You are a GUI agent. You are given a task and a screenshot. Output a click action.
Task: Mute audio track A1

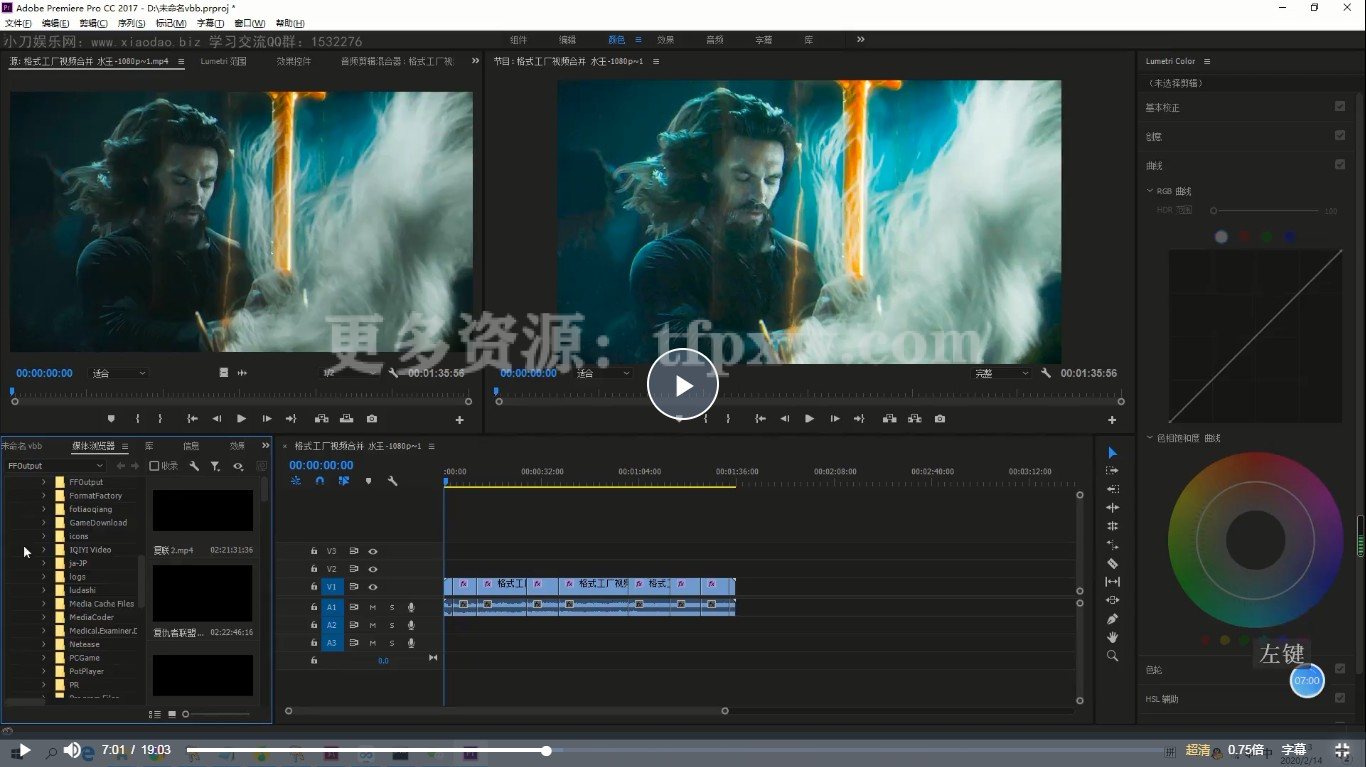(373, 607)
